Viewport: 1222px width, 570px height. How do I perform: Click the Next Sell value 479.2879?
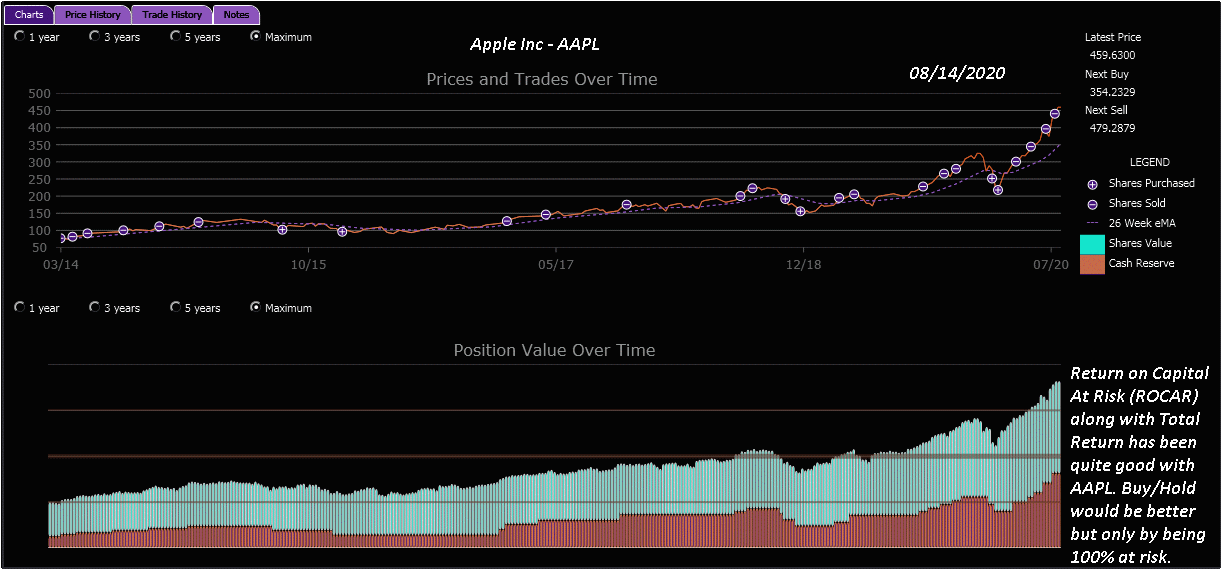1112,128
